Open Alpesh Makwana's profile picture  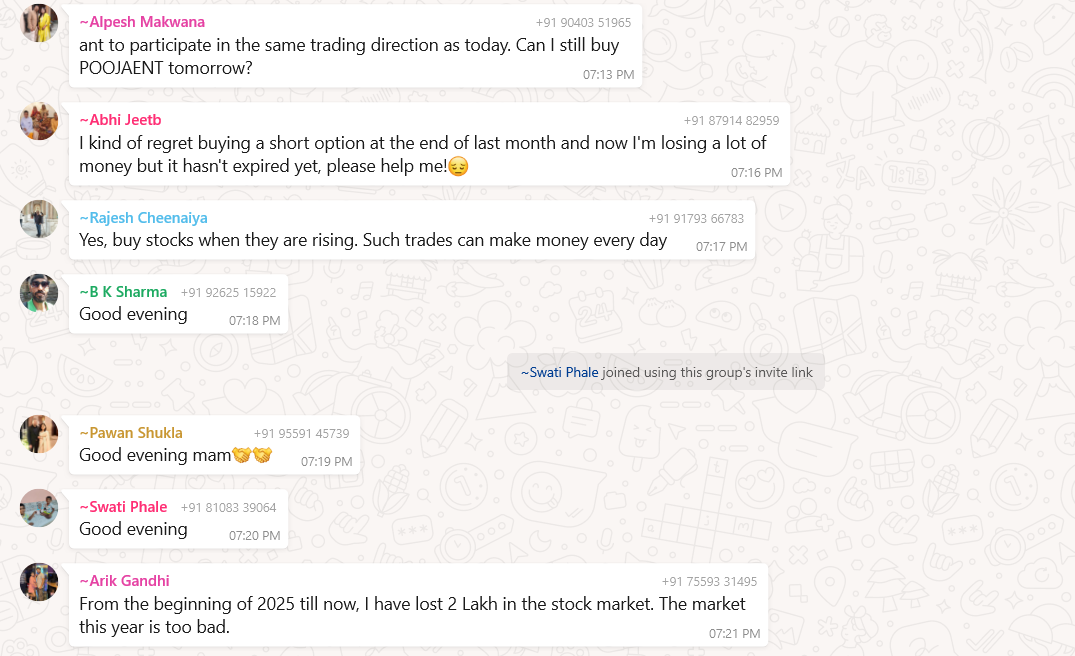click(39, 23)
